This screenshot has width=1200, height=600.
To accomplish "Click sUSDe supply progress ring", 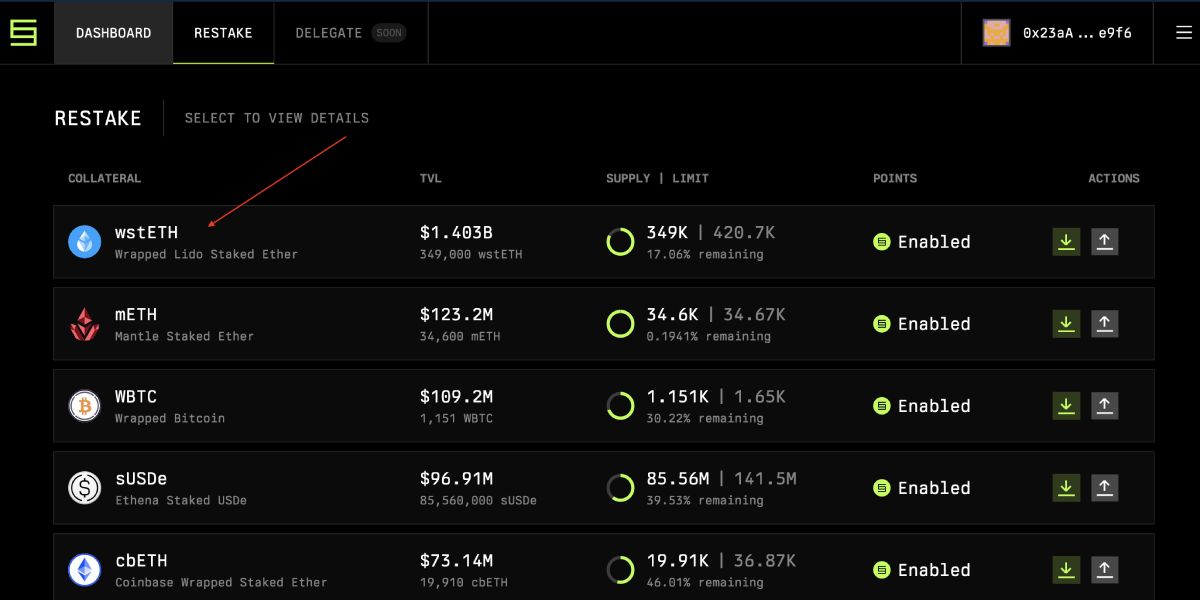I will (x=620, y=487).
